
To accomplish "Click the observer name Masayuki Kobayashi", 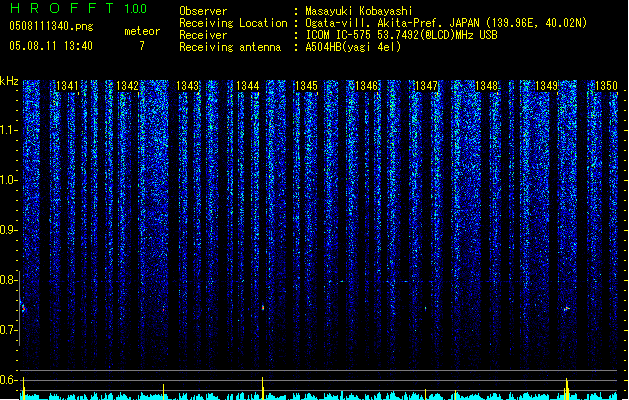I will coord(359,11).
